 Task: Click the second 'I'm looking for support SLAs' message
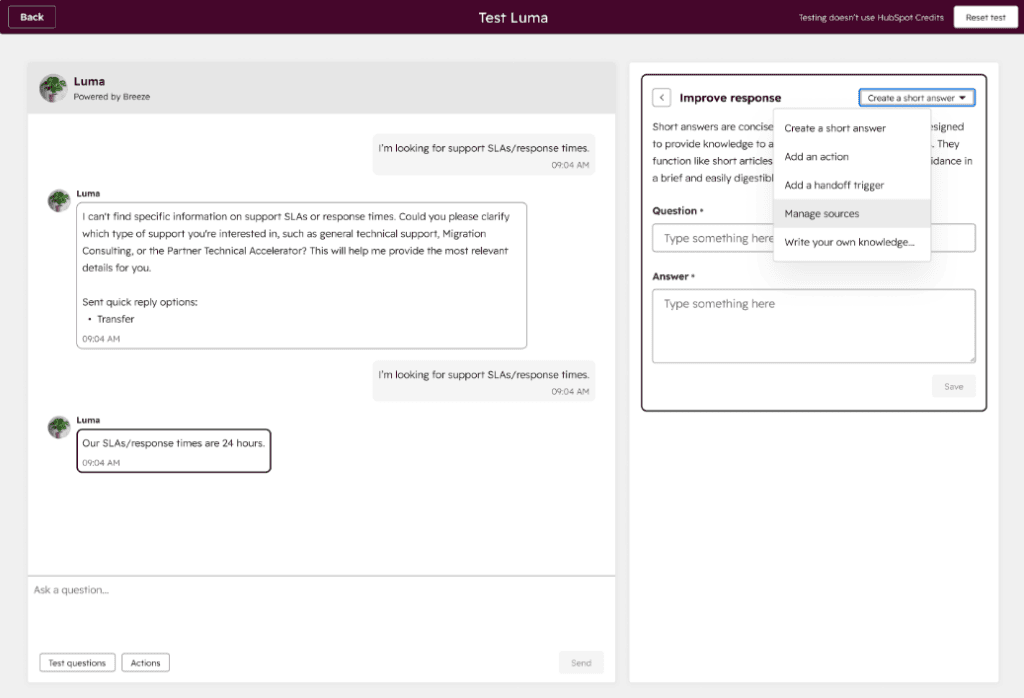(x=484, y=381)
